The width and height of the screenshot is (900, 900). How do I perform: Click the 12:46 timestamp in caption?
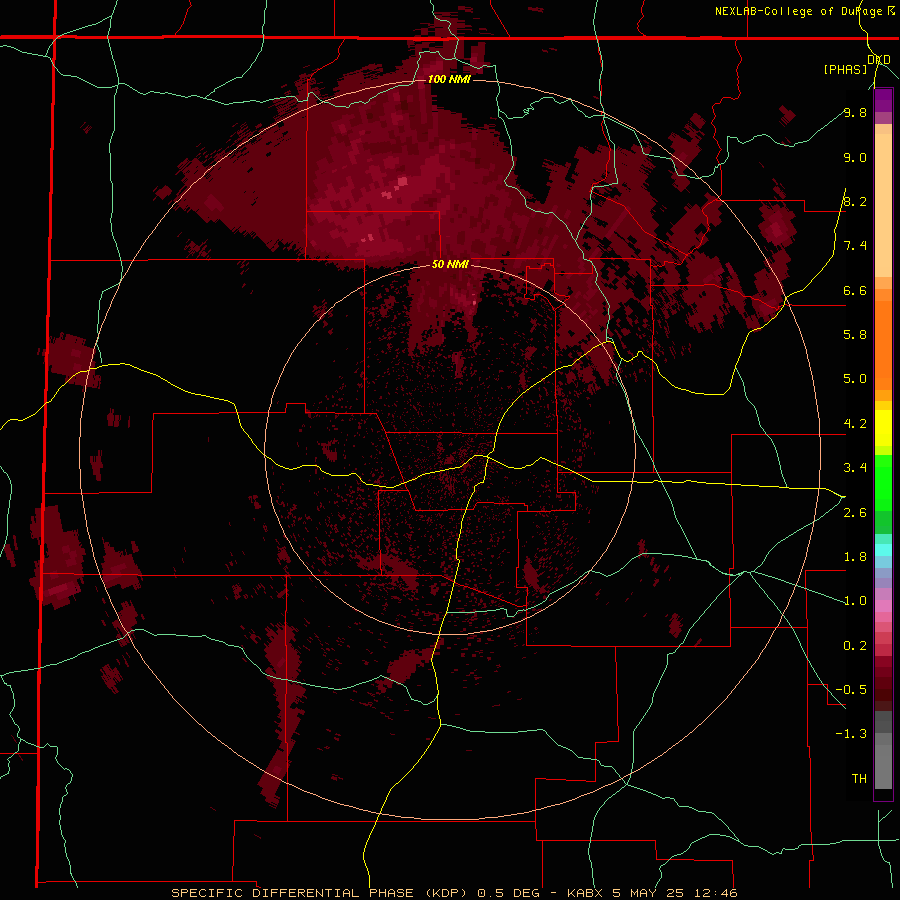[715, 893]
